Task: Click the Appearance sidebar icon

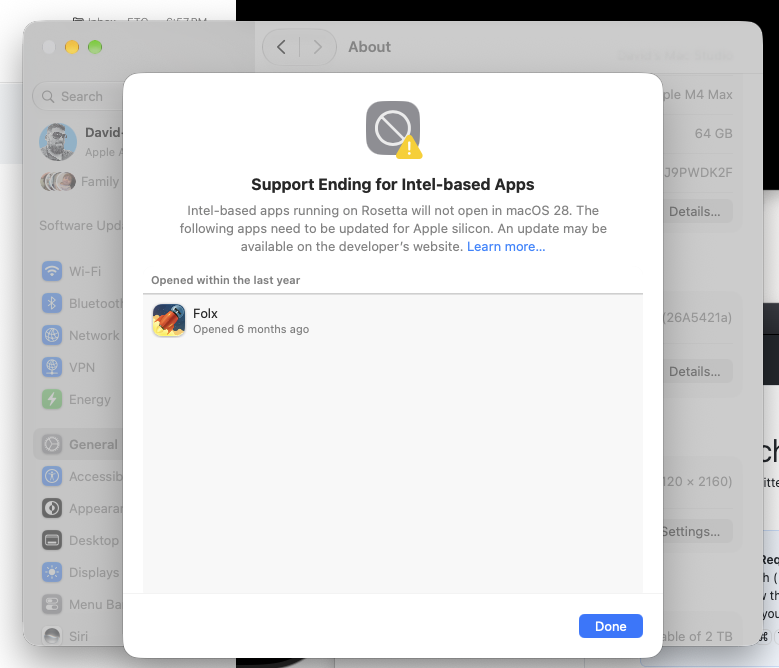Action: (52, 508)
